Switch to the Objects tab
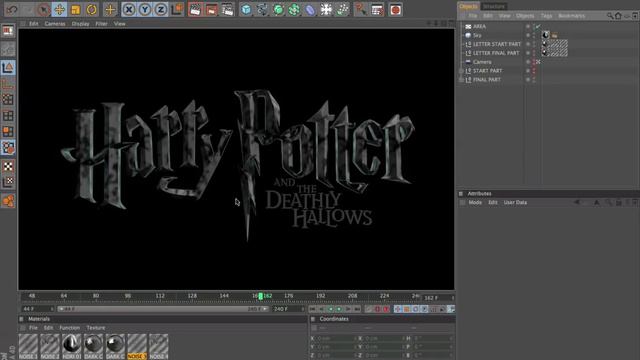Screen dimensions: 640x360 468,6
